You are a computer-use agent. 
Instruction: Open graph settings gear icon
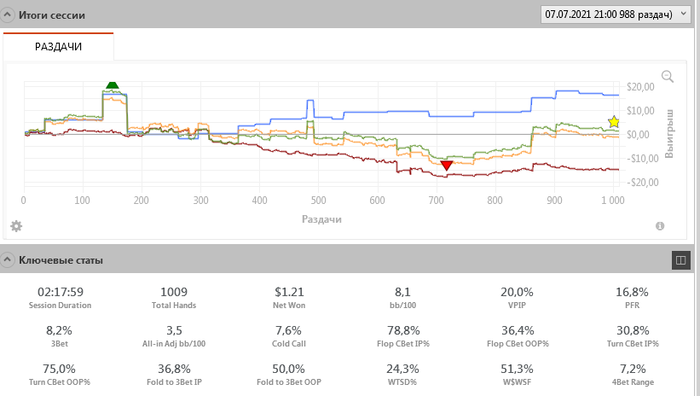tap(16, 226)
